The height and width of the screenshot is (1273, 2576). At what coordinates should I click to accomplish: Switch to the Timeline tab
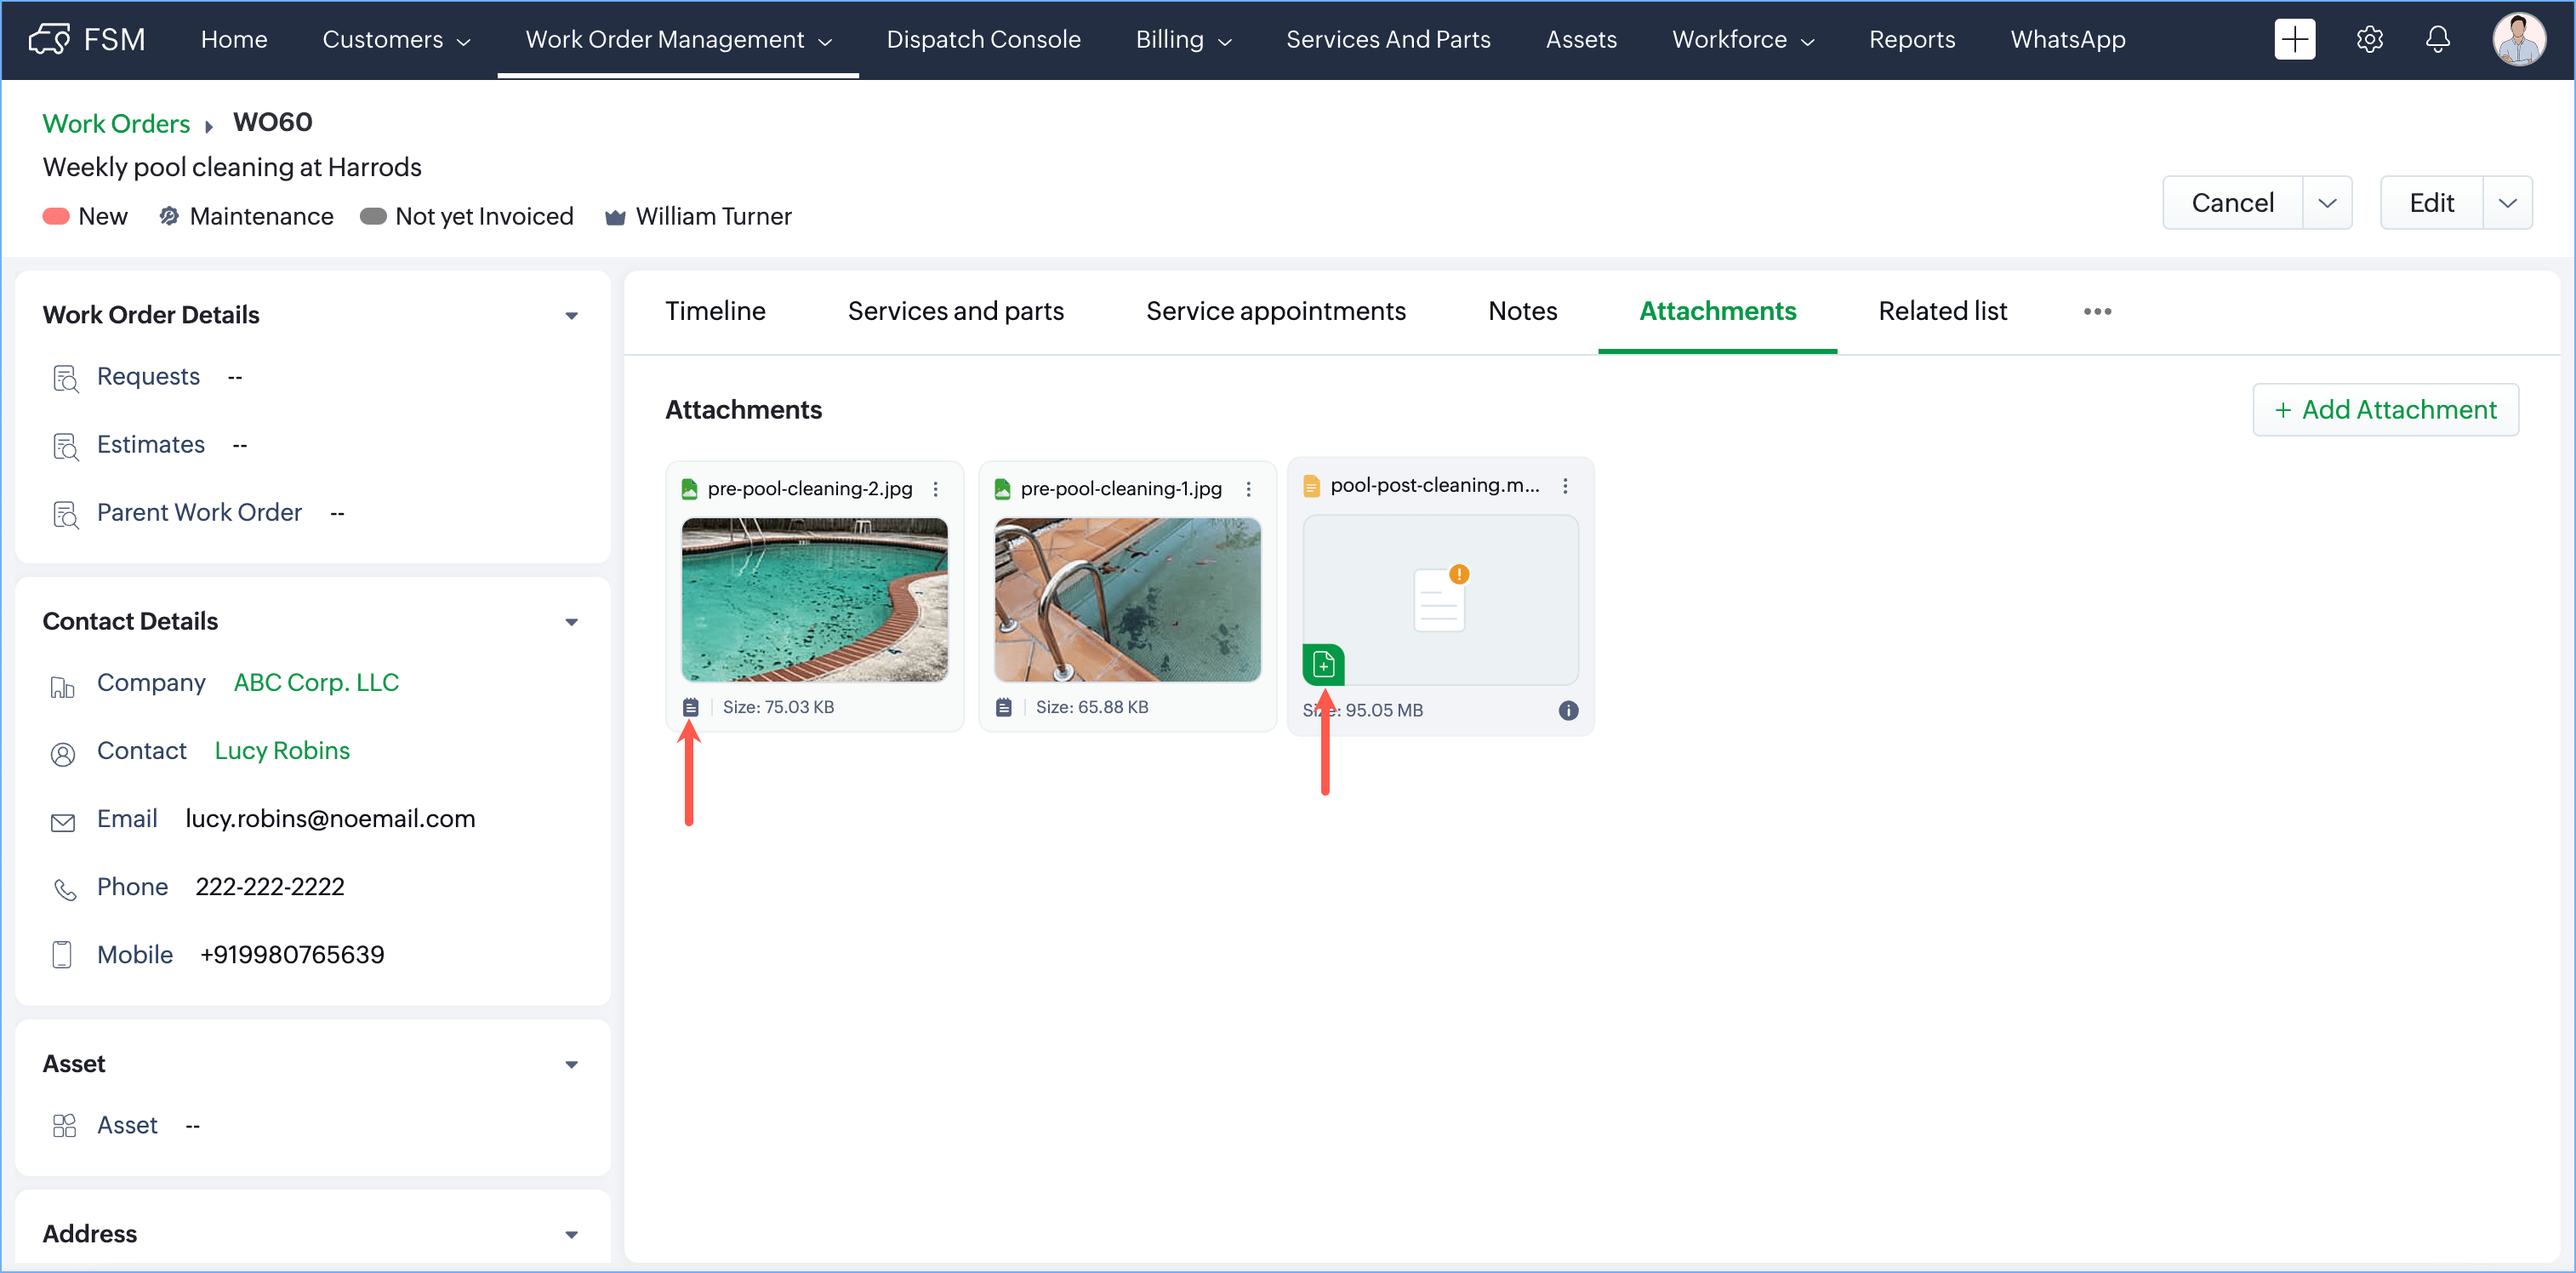715,312
